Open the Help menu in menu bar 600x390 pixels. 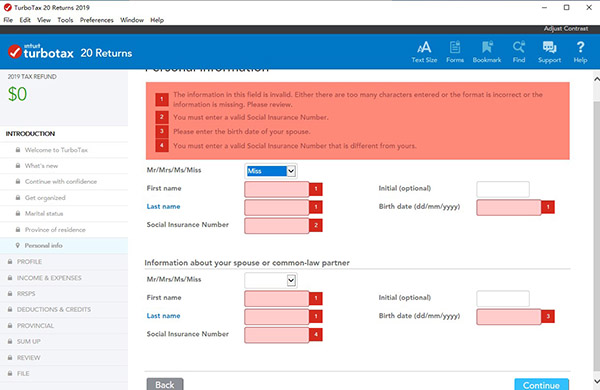click(x=157, y=20)
